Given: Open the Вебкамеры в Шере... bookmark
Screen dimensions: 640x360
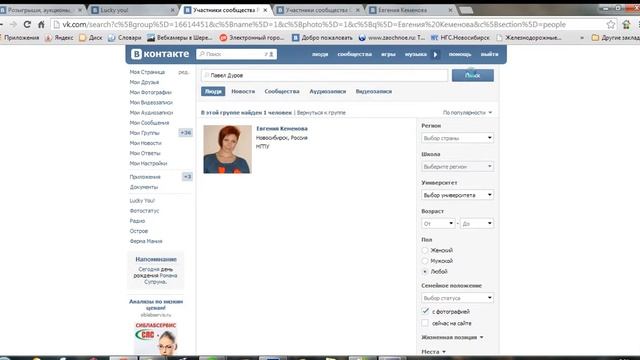Looking at the screenshot, I should [x=180, y=38].
